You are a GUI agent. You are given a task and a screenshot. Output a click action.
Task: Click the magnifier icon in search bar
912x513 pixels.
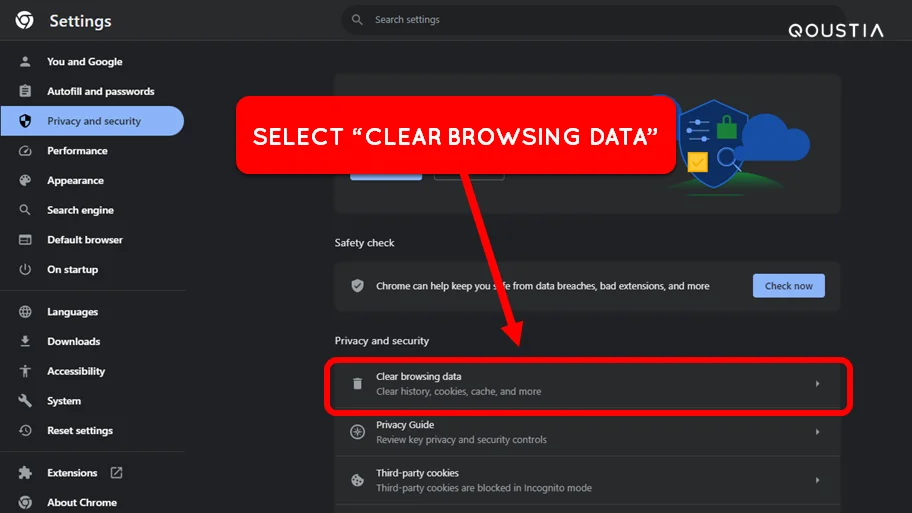tap(357, 20)
